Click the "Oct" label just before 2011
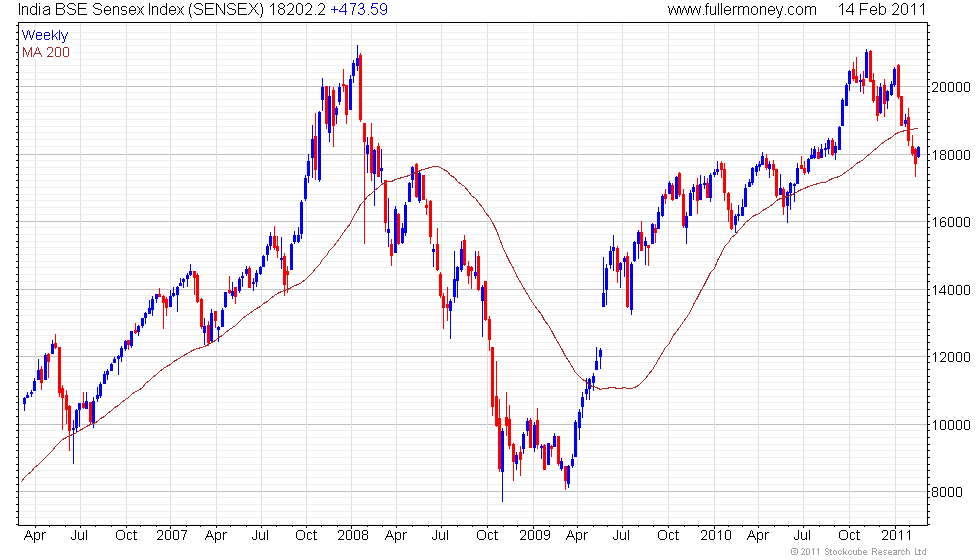 point(849,536)
